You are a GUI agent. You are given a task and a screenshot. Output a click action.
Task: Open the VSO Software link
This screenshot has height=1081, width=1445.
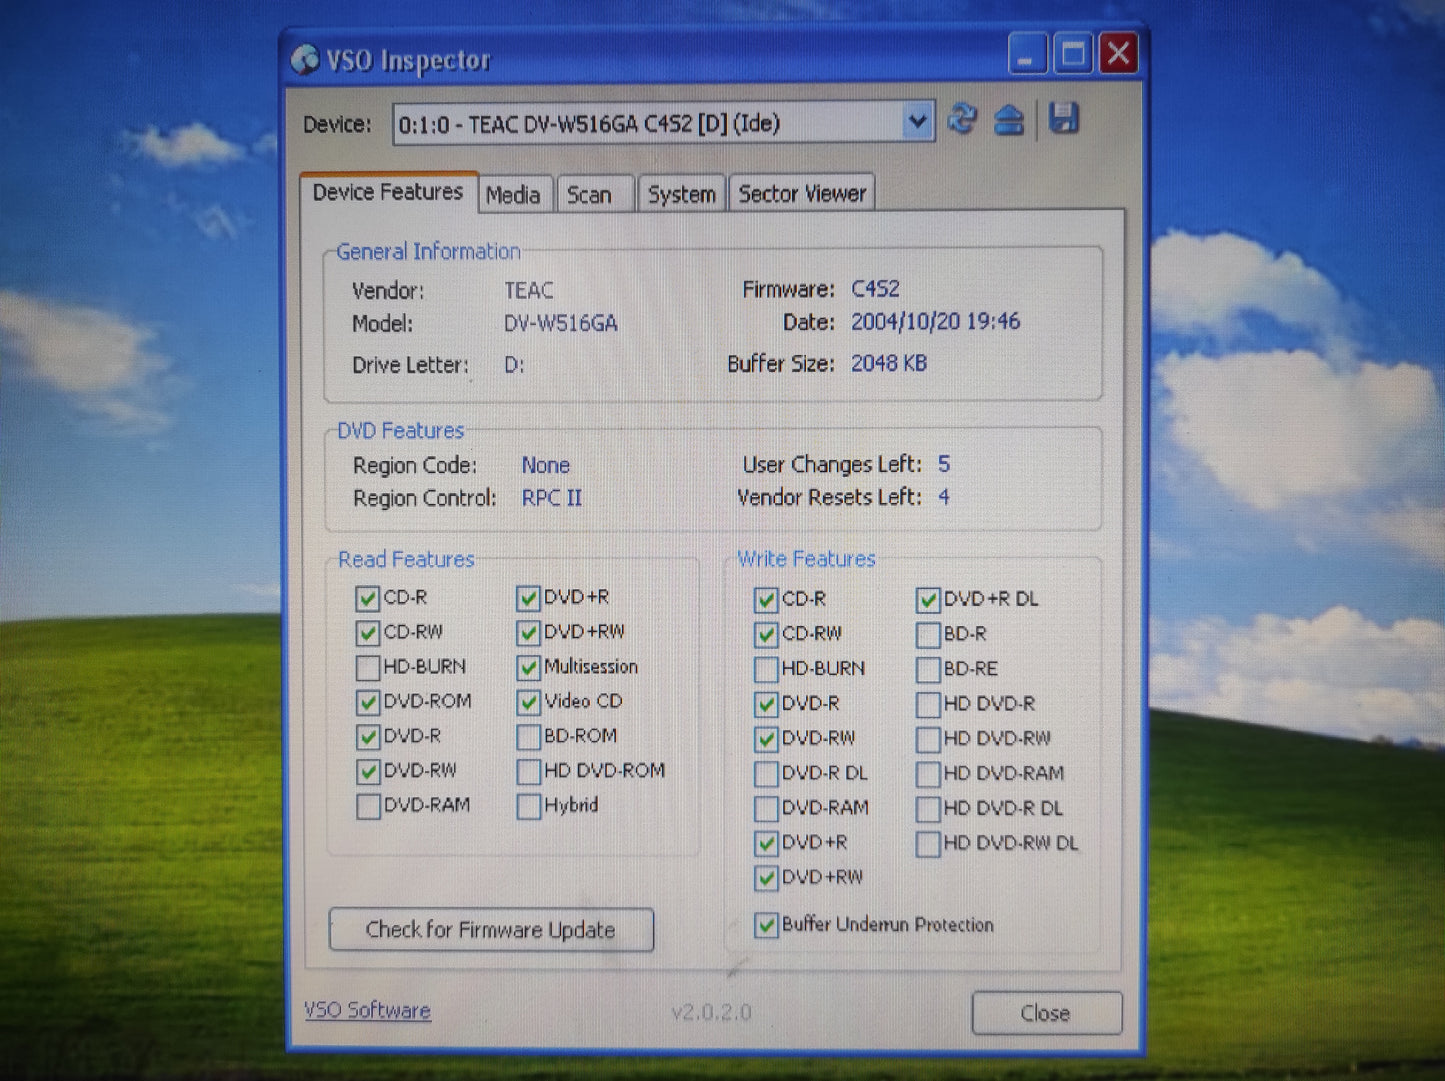click(x=367, y=1010)
